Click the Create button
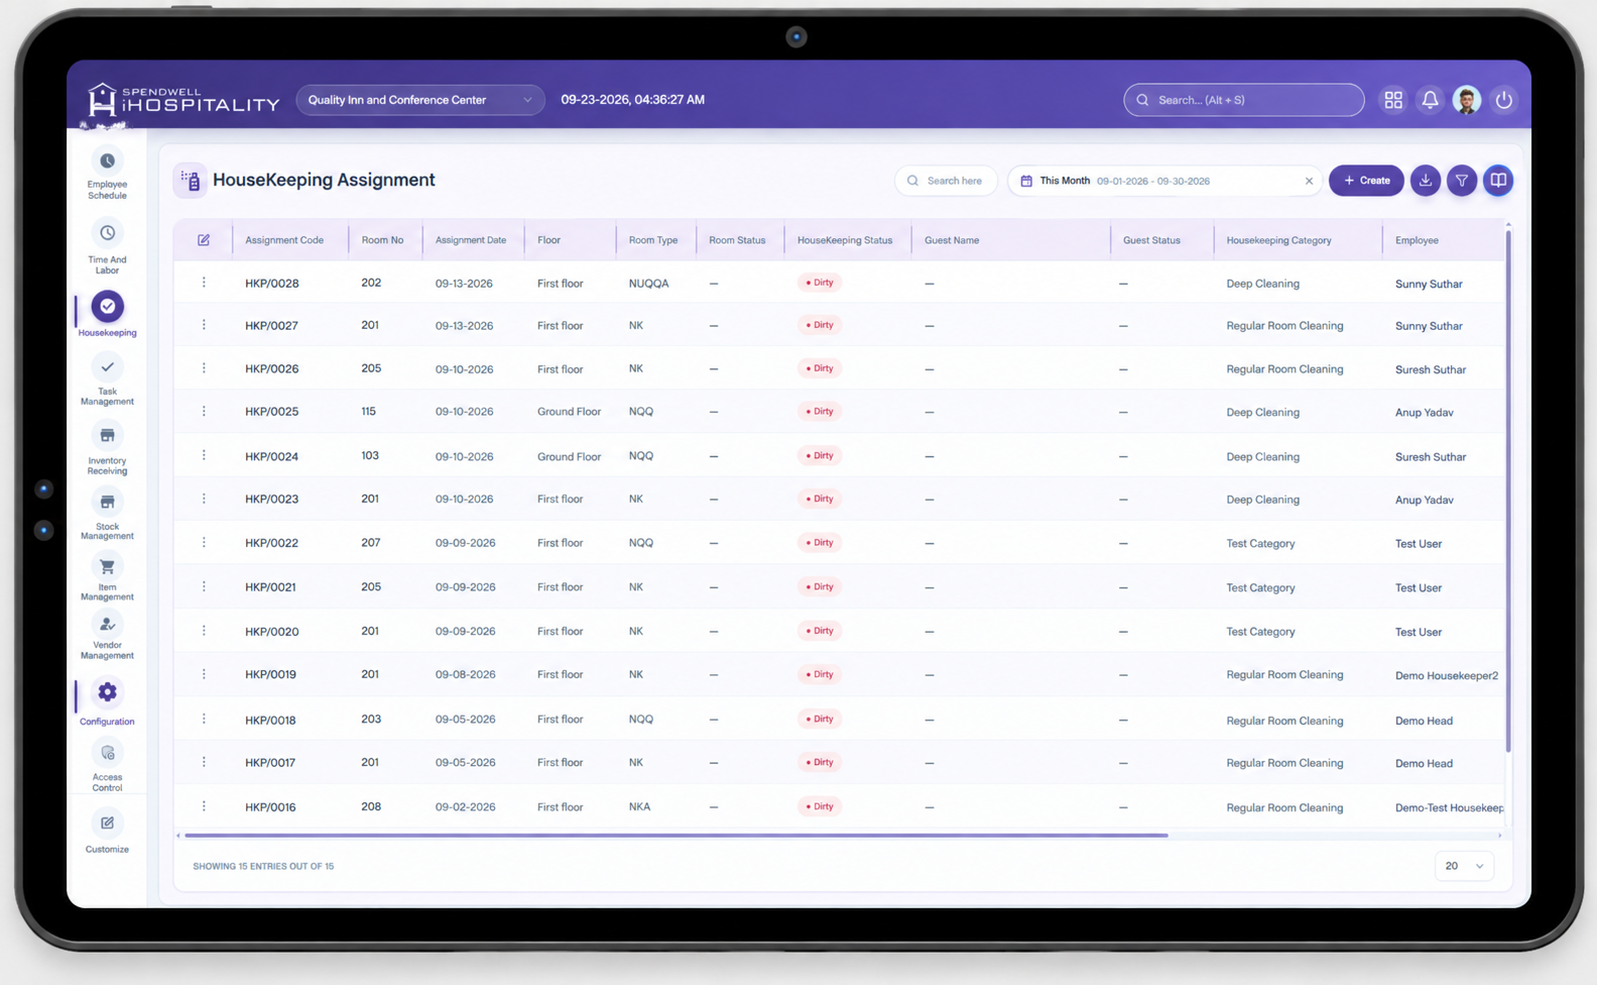Image resolution: width=1597 pixels, height=985 pixels. click(1366, 181)
